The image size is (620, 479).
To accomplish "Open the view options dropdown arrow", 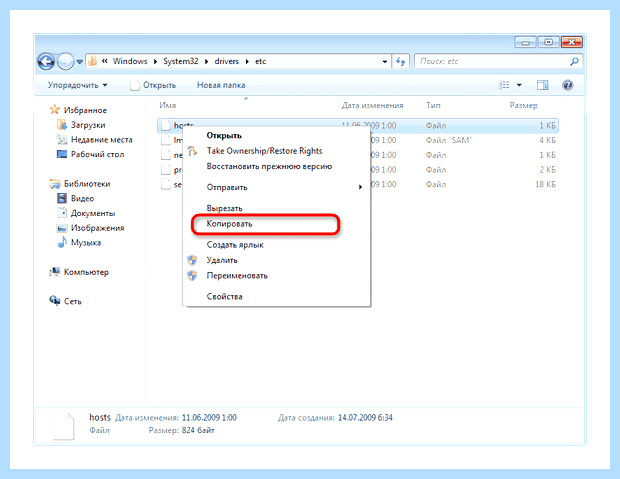I will 519,85.
